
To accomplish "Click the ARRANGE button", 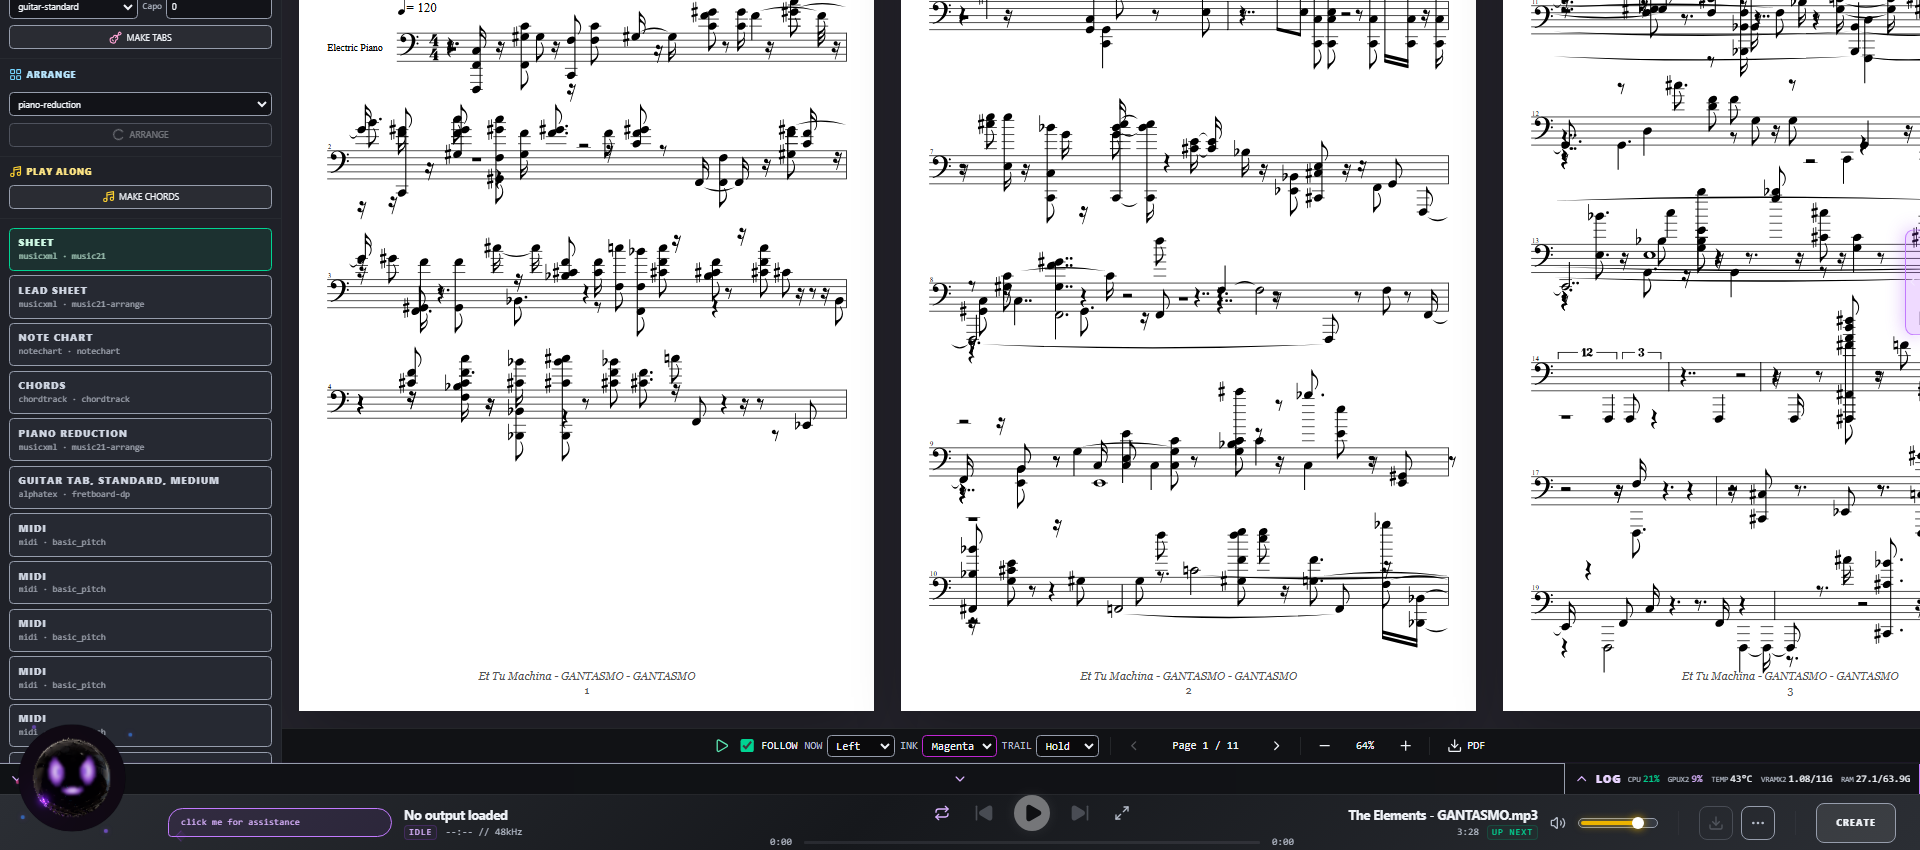I will (140, 134).
